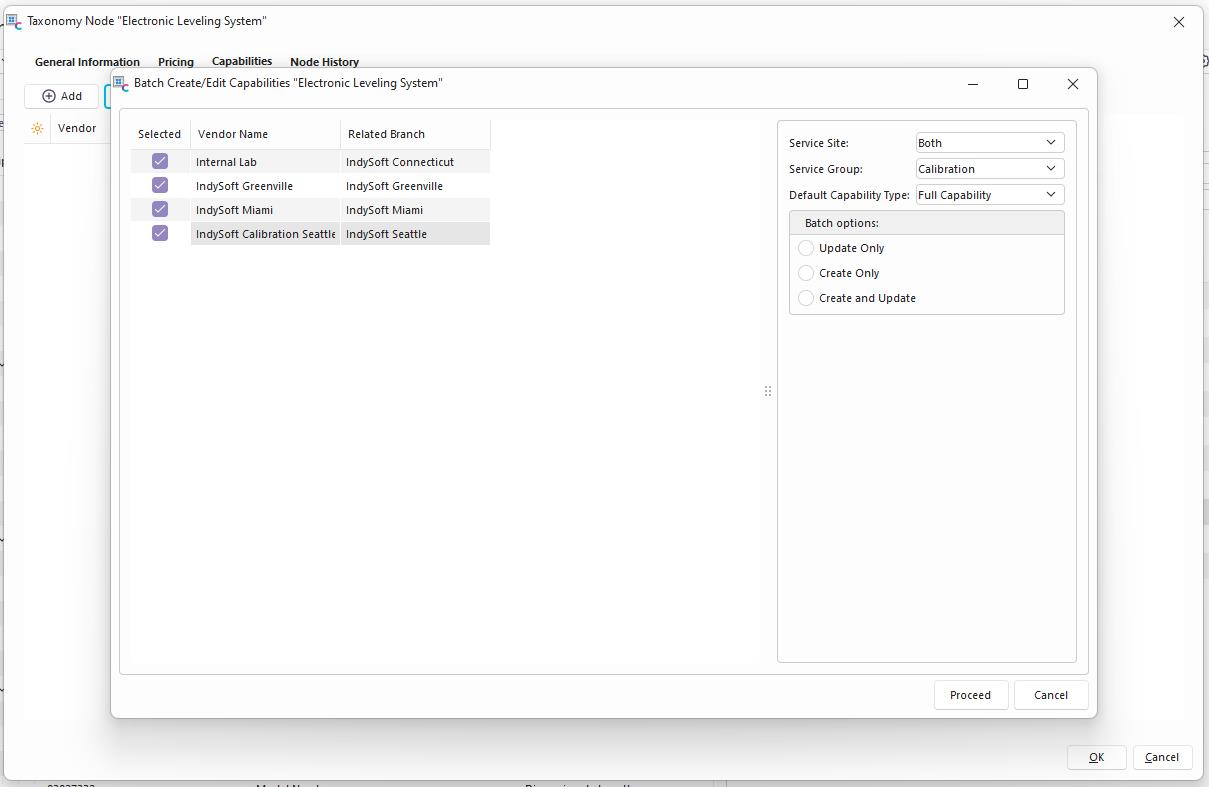The height and width of the screenshot is (787, 1209).
Task: Click the Add button plus icon
Action: pyautogui.click(x=49, y=96)
